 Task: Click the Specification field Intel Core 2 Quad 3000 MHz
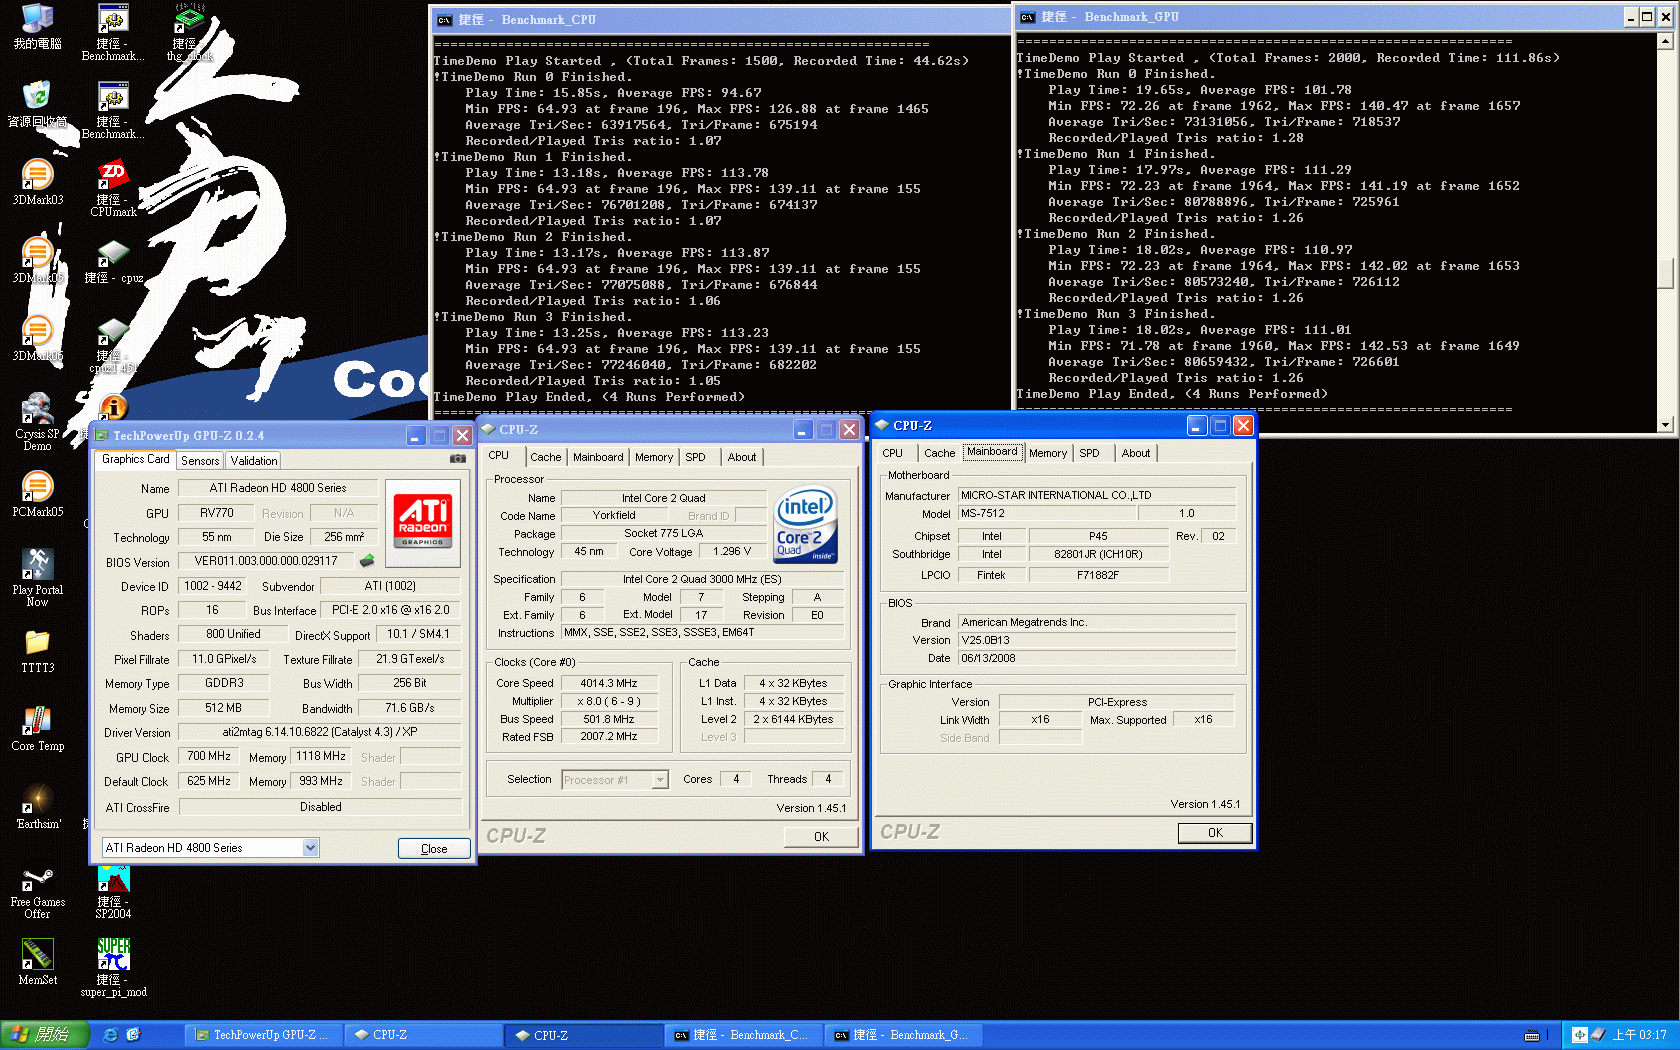(x=702, y=578)
